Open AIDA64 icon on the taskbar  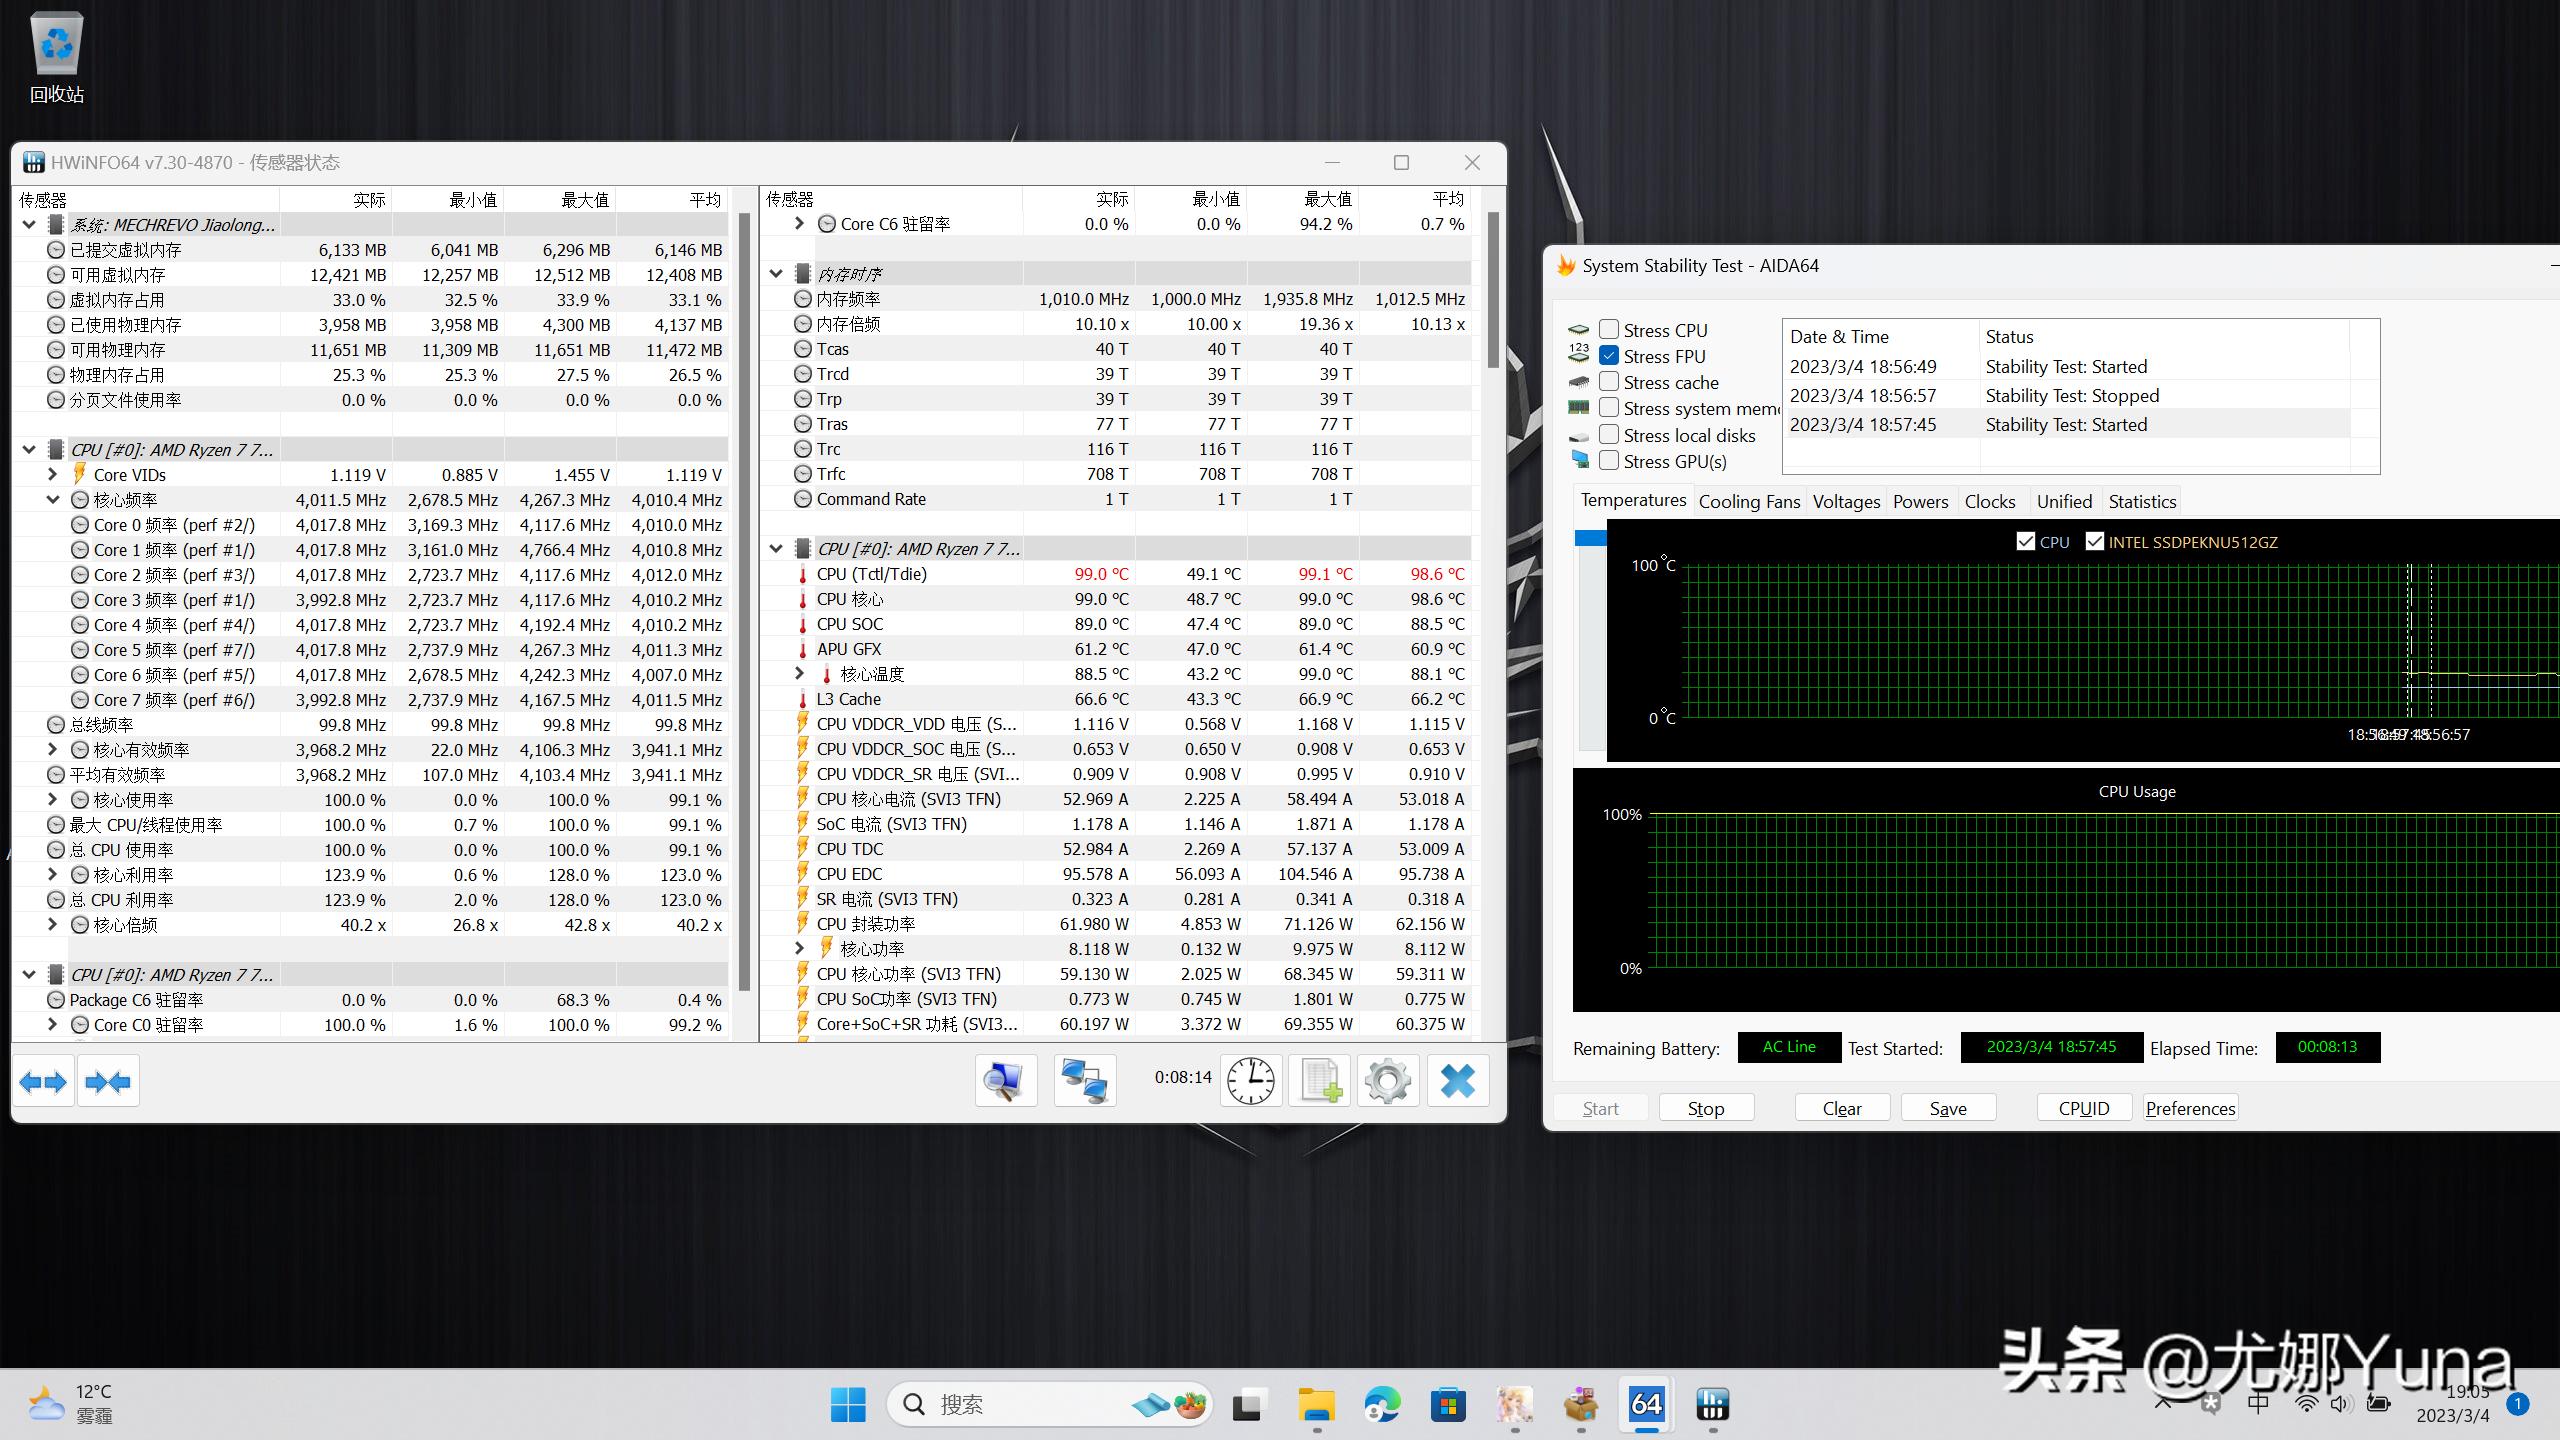click(1646, 1405)
